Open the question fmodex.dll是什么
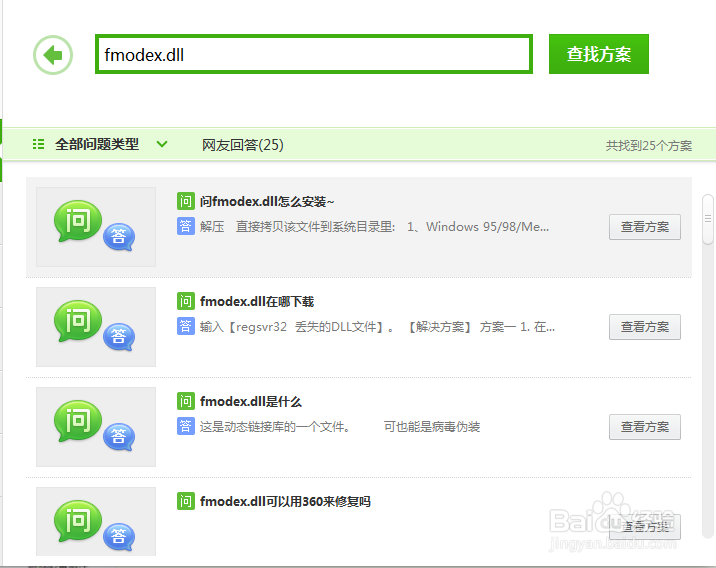716x568 pixels. [251, 401]
